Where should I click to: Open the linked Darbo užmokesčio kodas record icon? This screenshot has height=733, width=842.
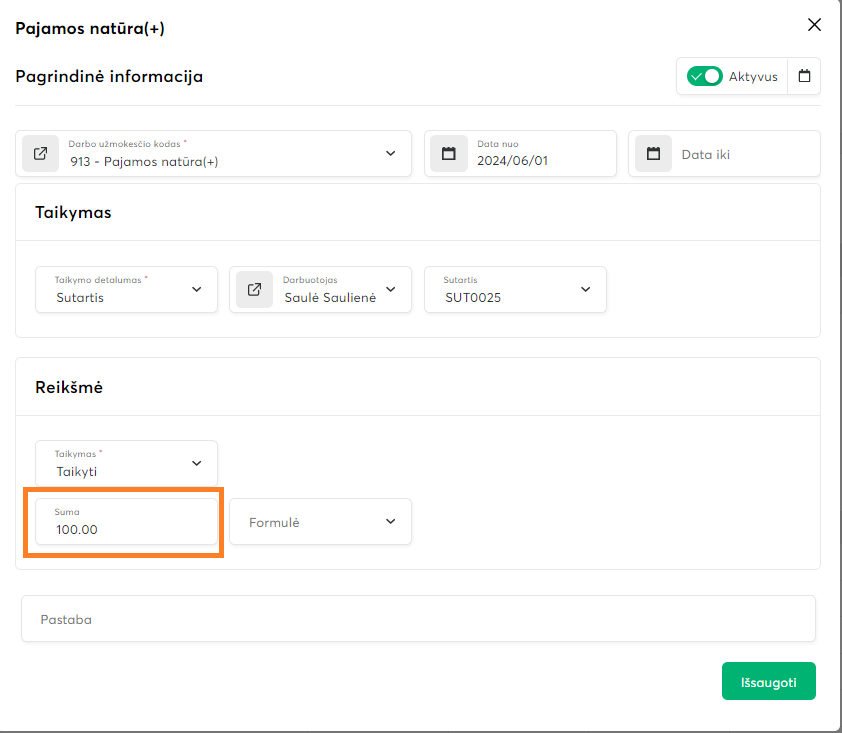tap(40, 154)
